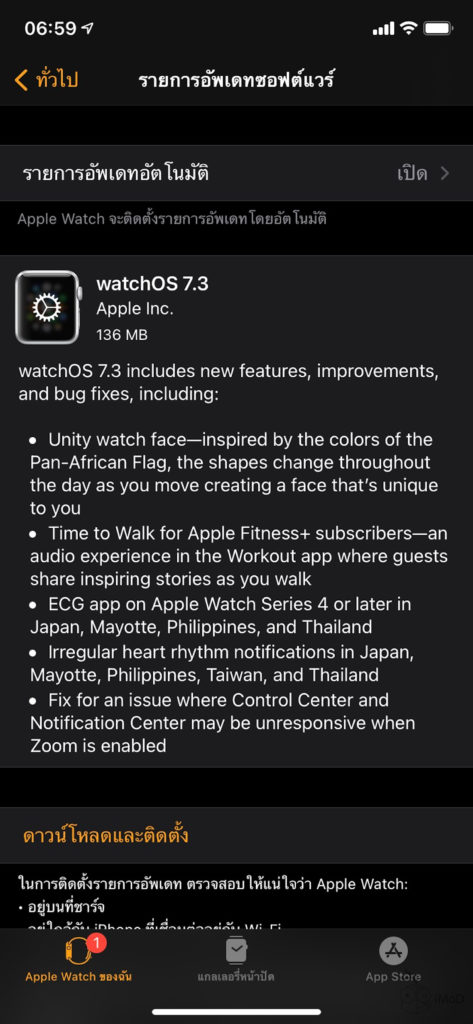473x1024 pixels.
Task: Tap the Wi-Fi status icon
Action: coord(409,28)
